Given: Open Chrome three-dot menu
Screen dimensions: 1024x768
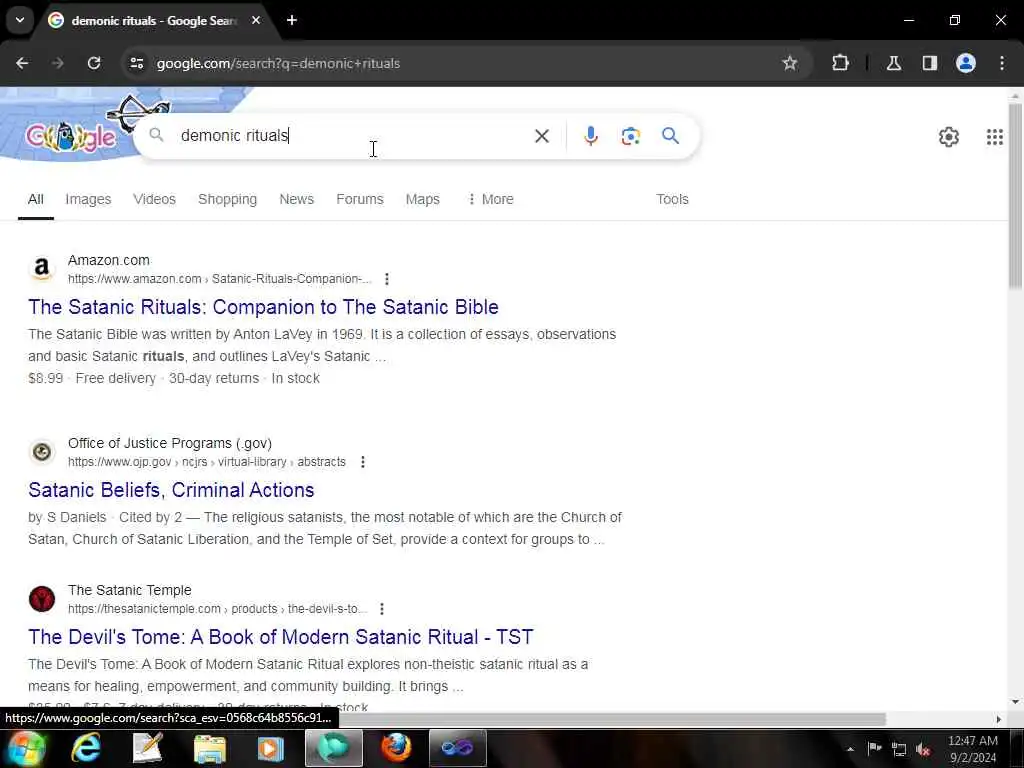Looking at the screenshot, I should point(1002,63).
